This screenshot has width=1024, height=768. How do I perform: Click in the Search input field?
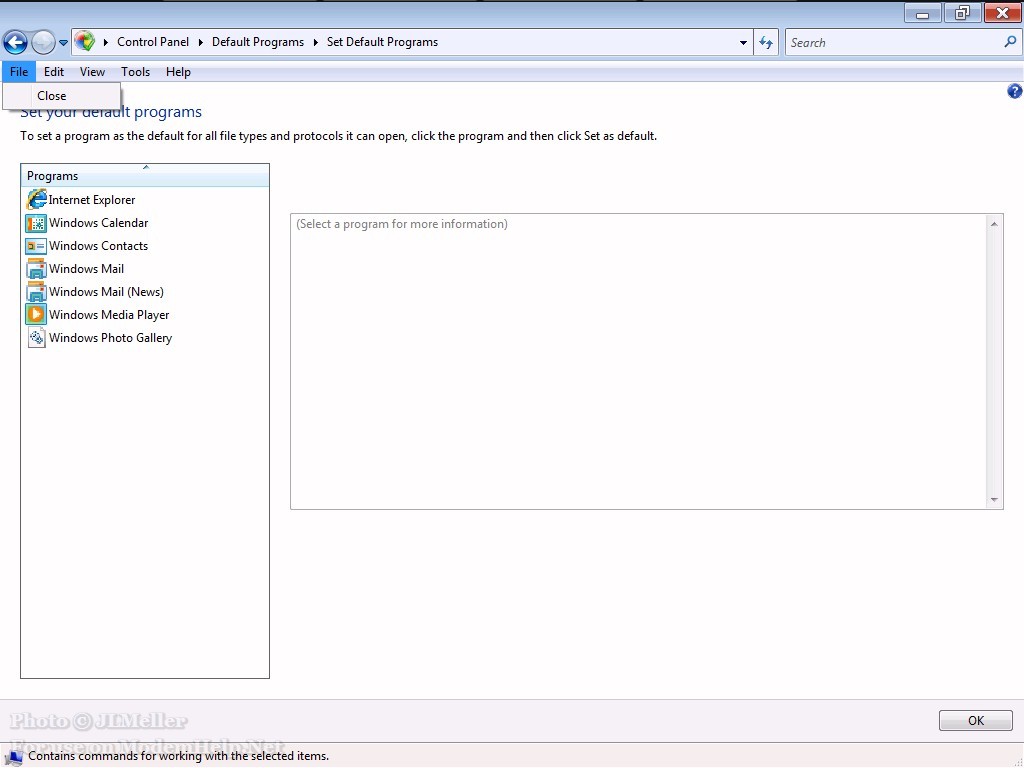893,42
